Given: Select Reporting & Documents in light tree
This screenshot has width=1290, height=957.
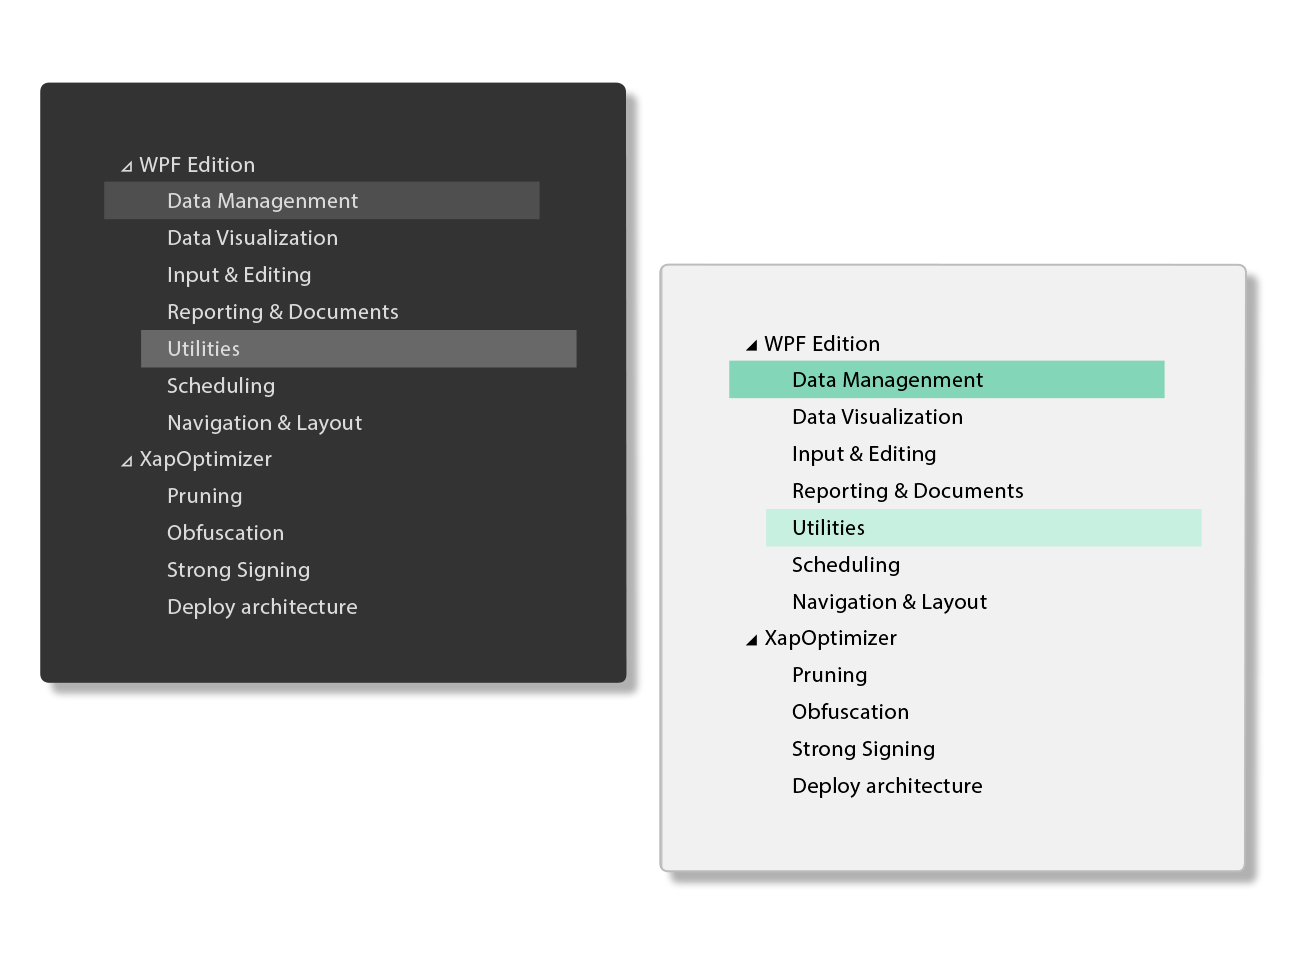Looking at the screenshot, I should 908,491.
